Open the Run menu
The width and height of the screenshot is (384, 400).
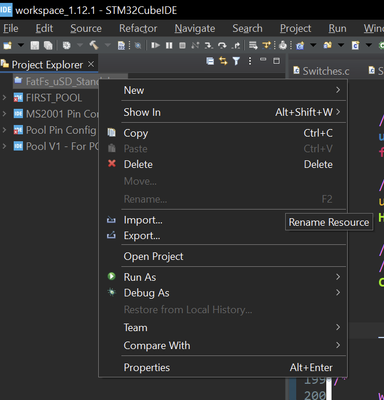(337, 28)
